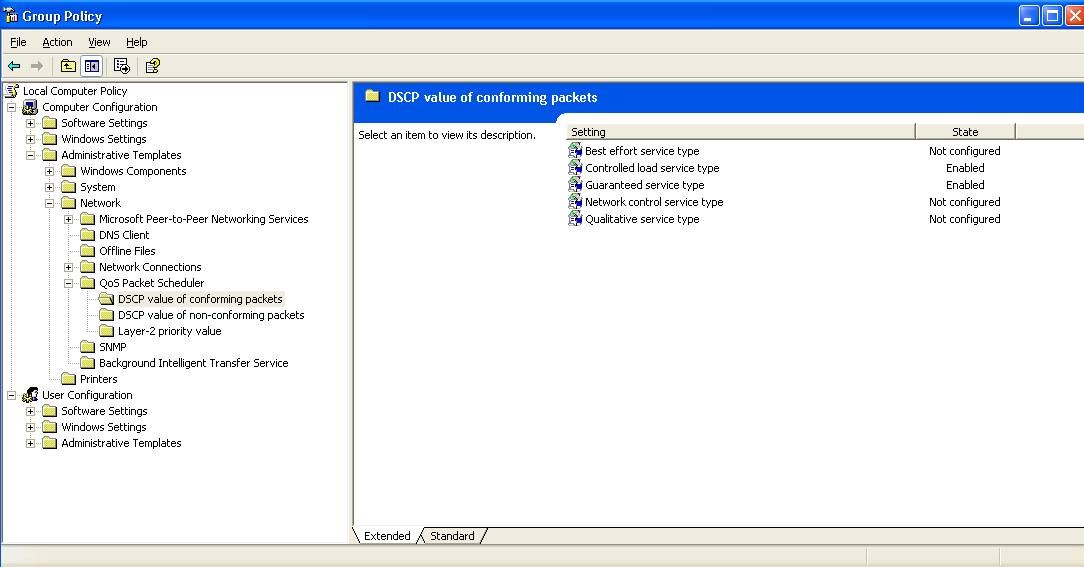
Task: Click the Group Policy title bar icon
Action: pos(10,15)
